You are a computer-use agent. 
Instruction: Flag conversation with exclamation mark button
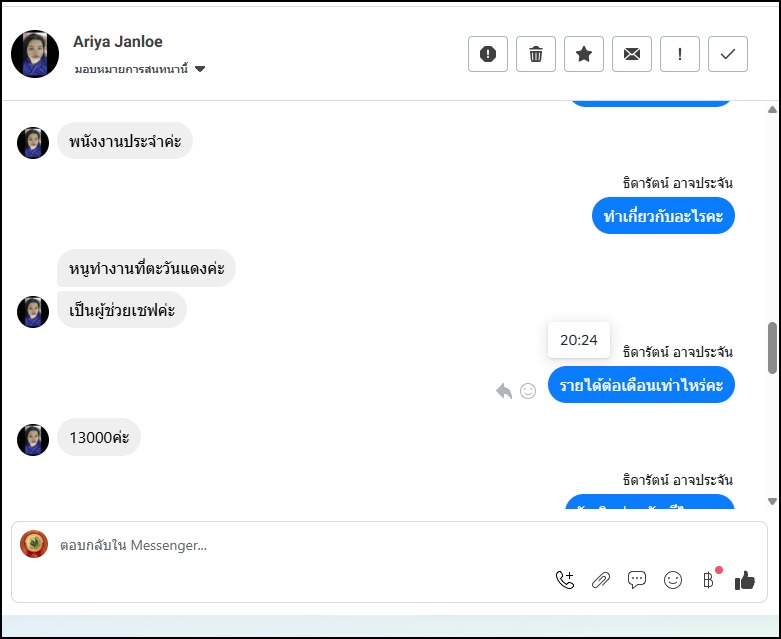pyautogui.click(x=680, y=54)
